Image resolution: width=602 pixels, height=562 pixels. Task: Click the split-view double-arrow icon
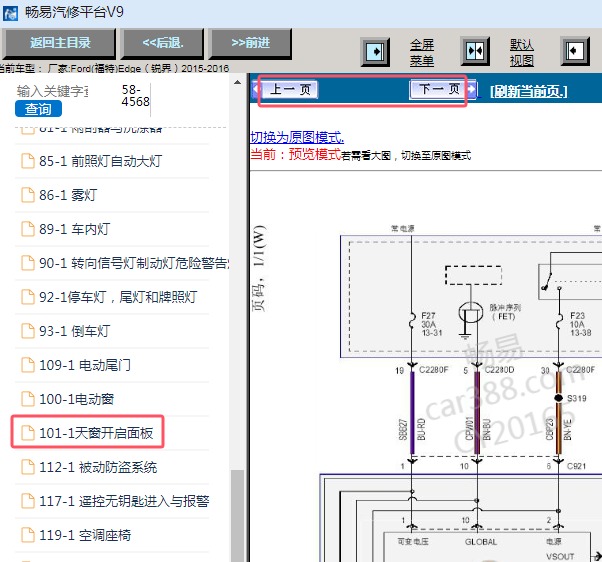point(475,51)
